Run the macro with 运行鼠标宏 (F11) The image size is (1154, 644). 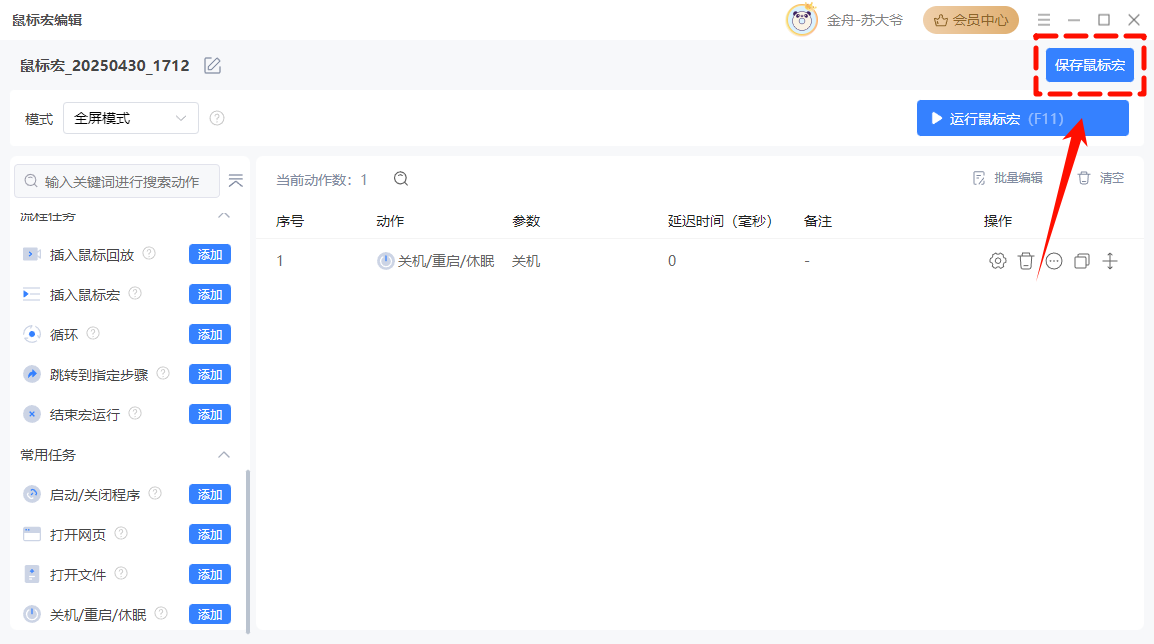[x=1022, y=118]
